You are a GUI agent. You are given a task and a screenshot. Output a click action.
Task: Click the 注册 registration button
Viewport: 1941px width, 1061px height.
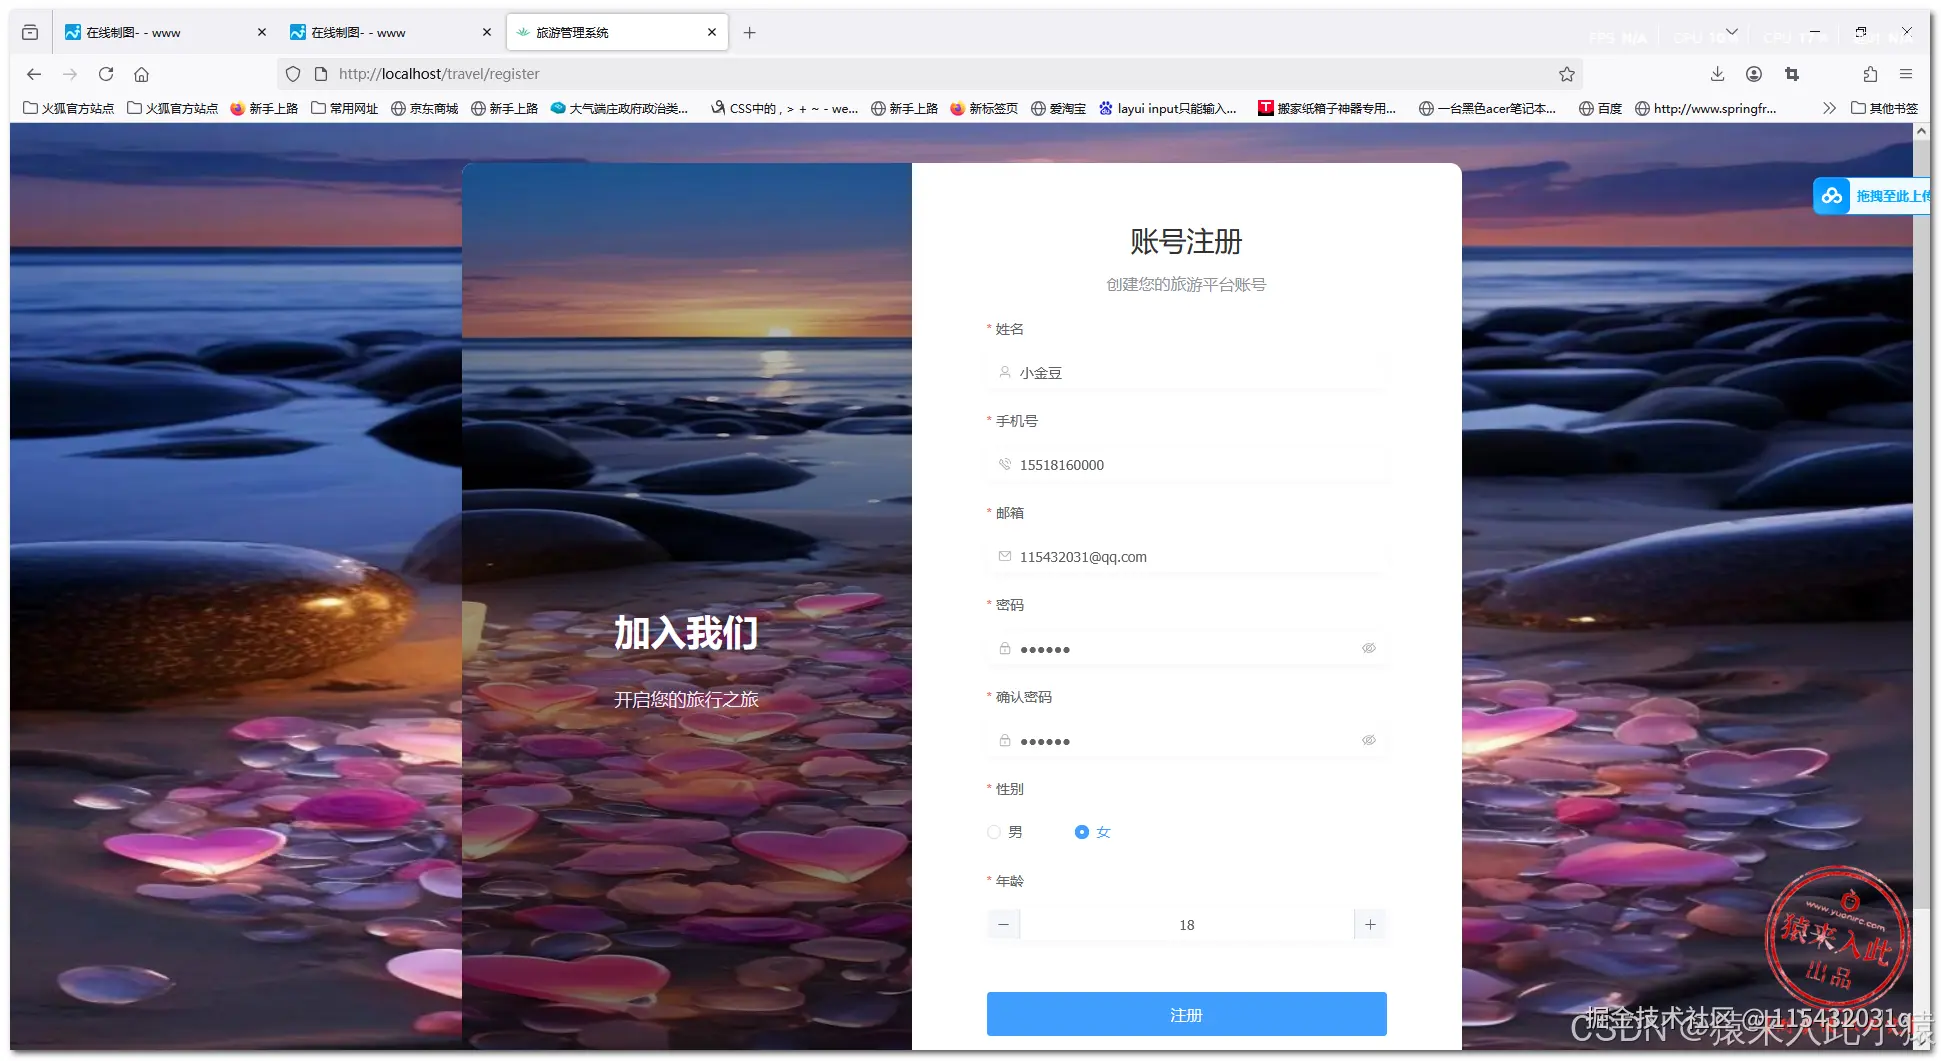pos(1186,1014)
